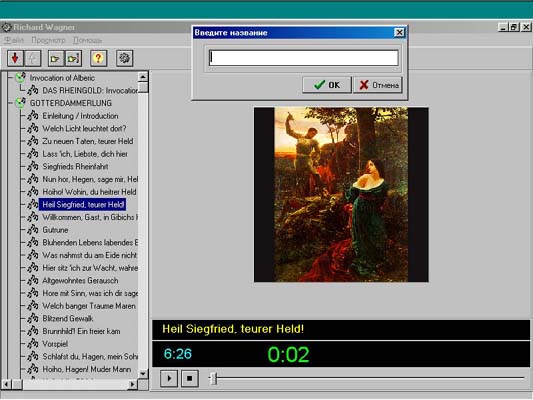Click the tree scrollbar down arrow
Screen dimensions: 533x400
(143, 373)
